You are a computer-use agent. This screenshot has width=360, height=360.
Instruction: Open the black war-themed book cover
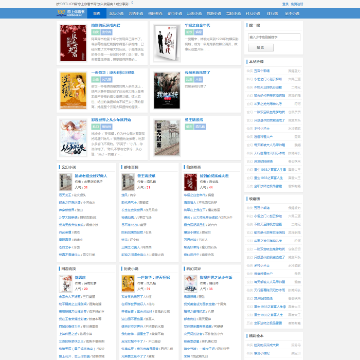click(167, 90)
